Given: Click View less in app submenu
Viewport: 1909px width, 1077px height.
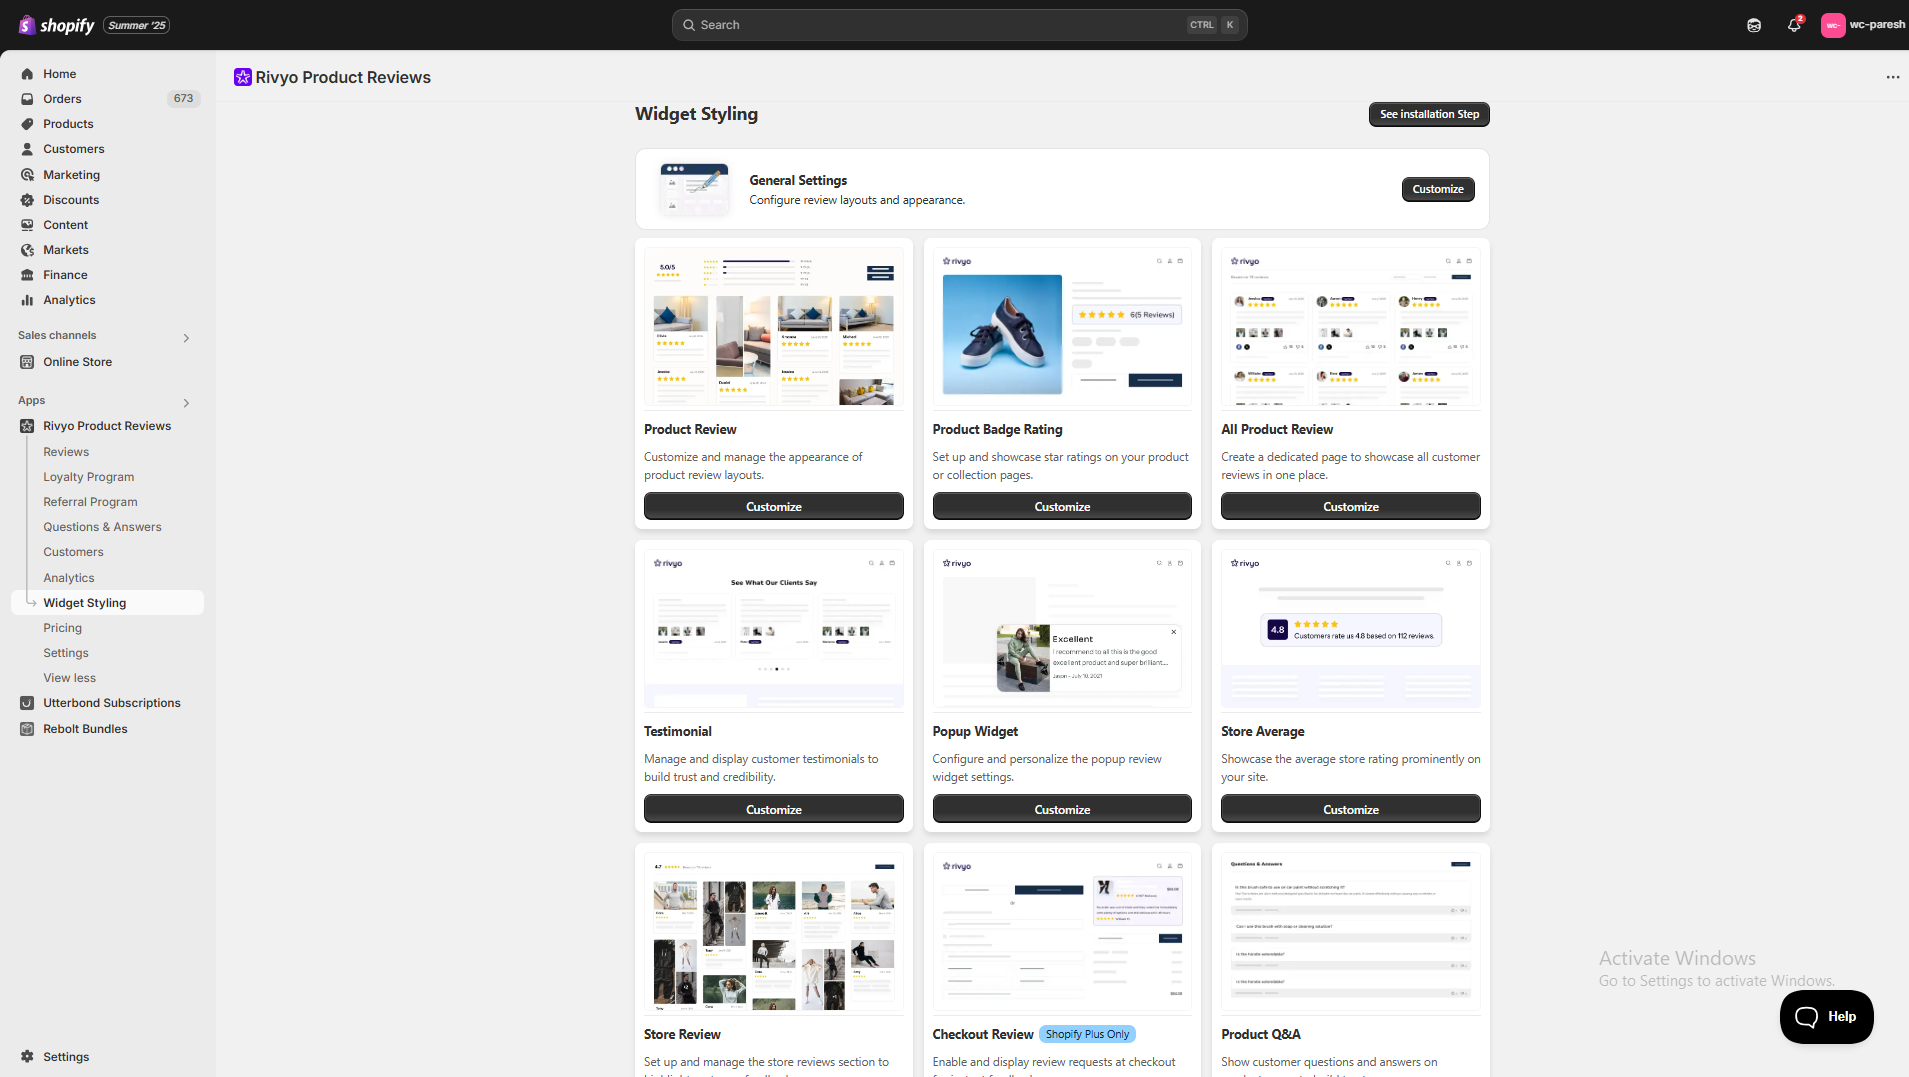Looking at the screenshot, I should tap(69, 678).
